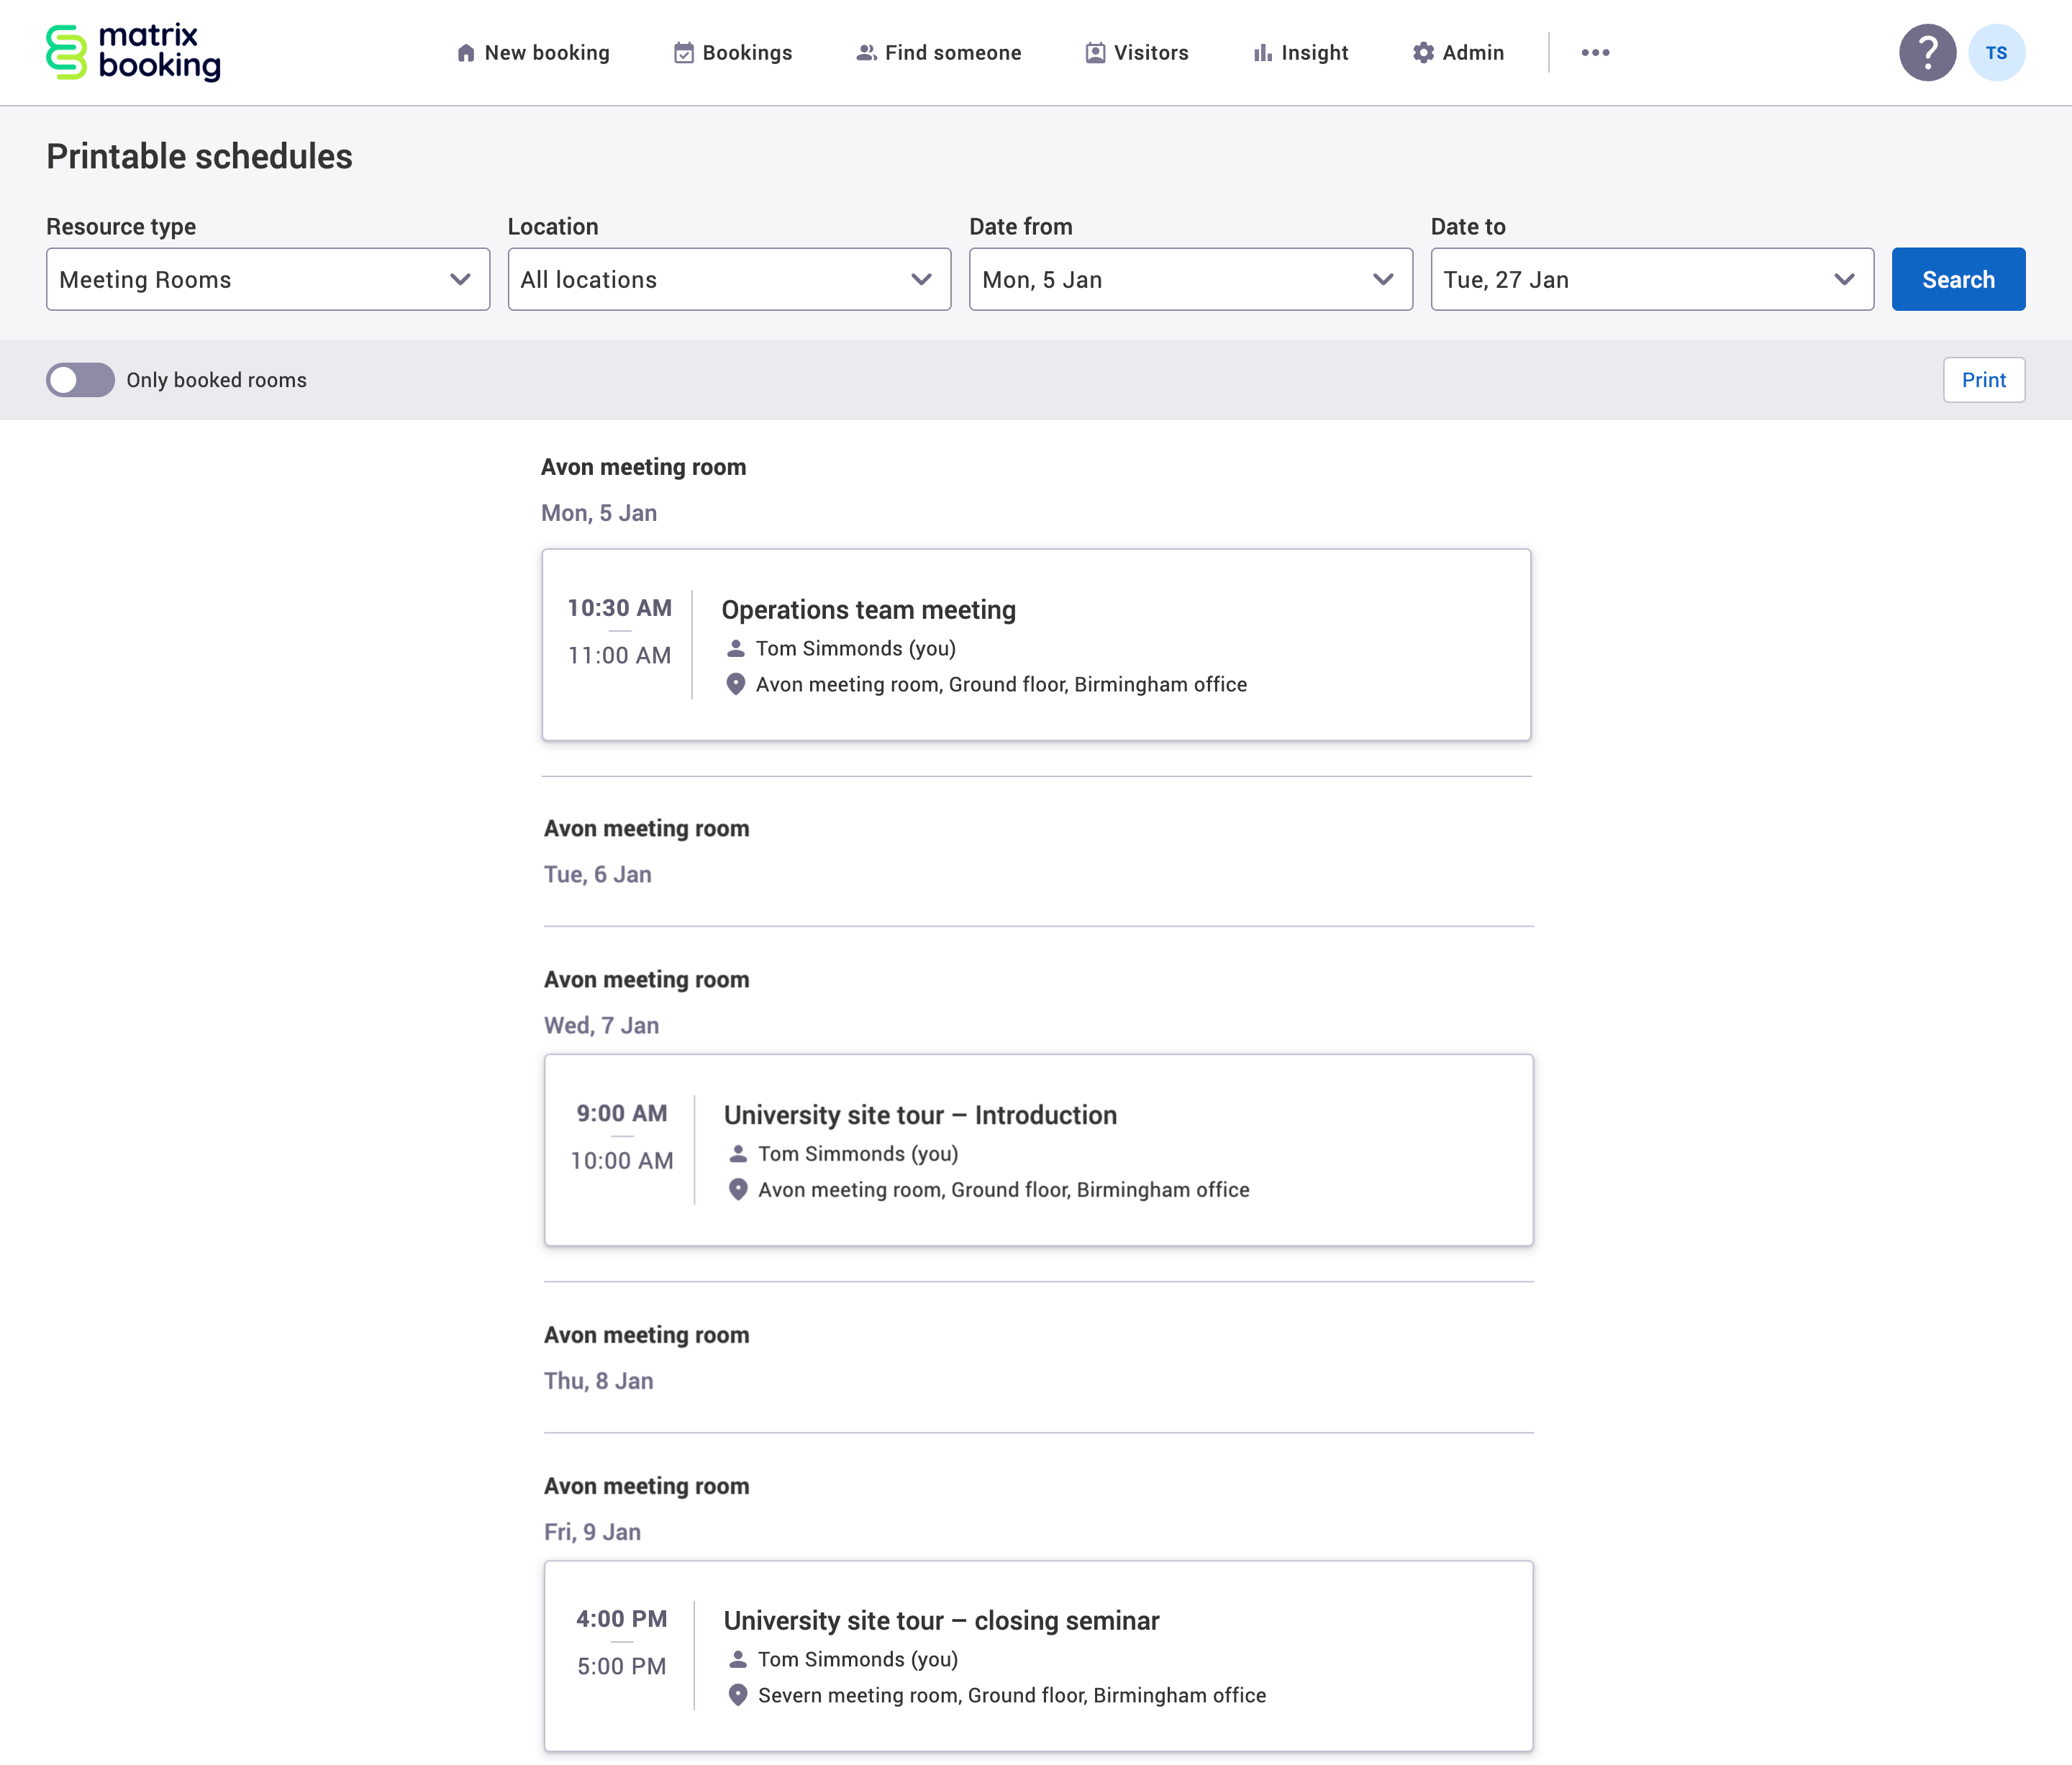The width and height of the screenshot is (2072, 1765).
Task: Open the Resource type dropdown
Action: click(x=267, y=279)
